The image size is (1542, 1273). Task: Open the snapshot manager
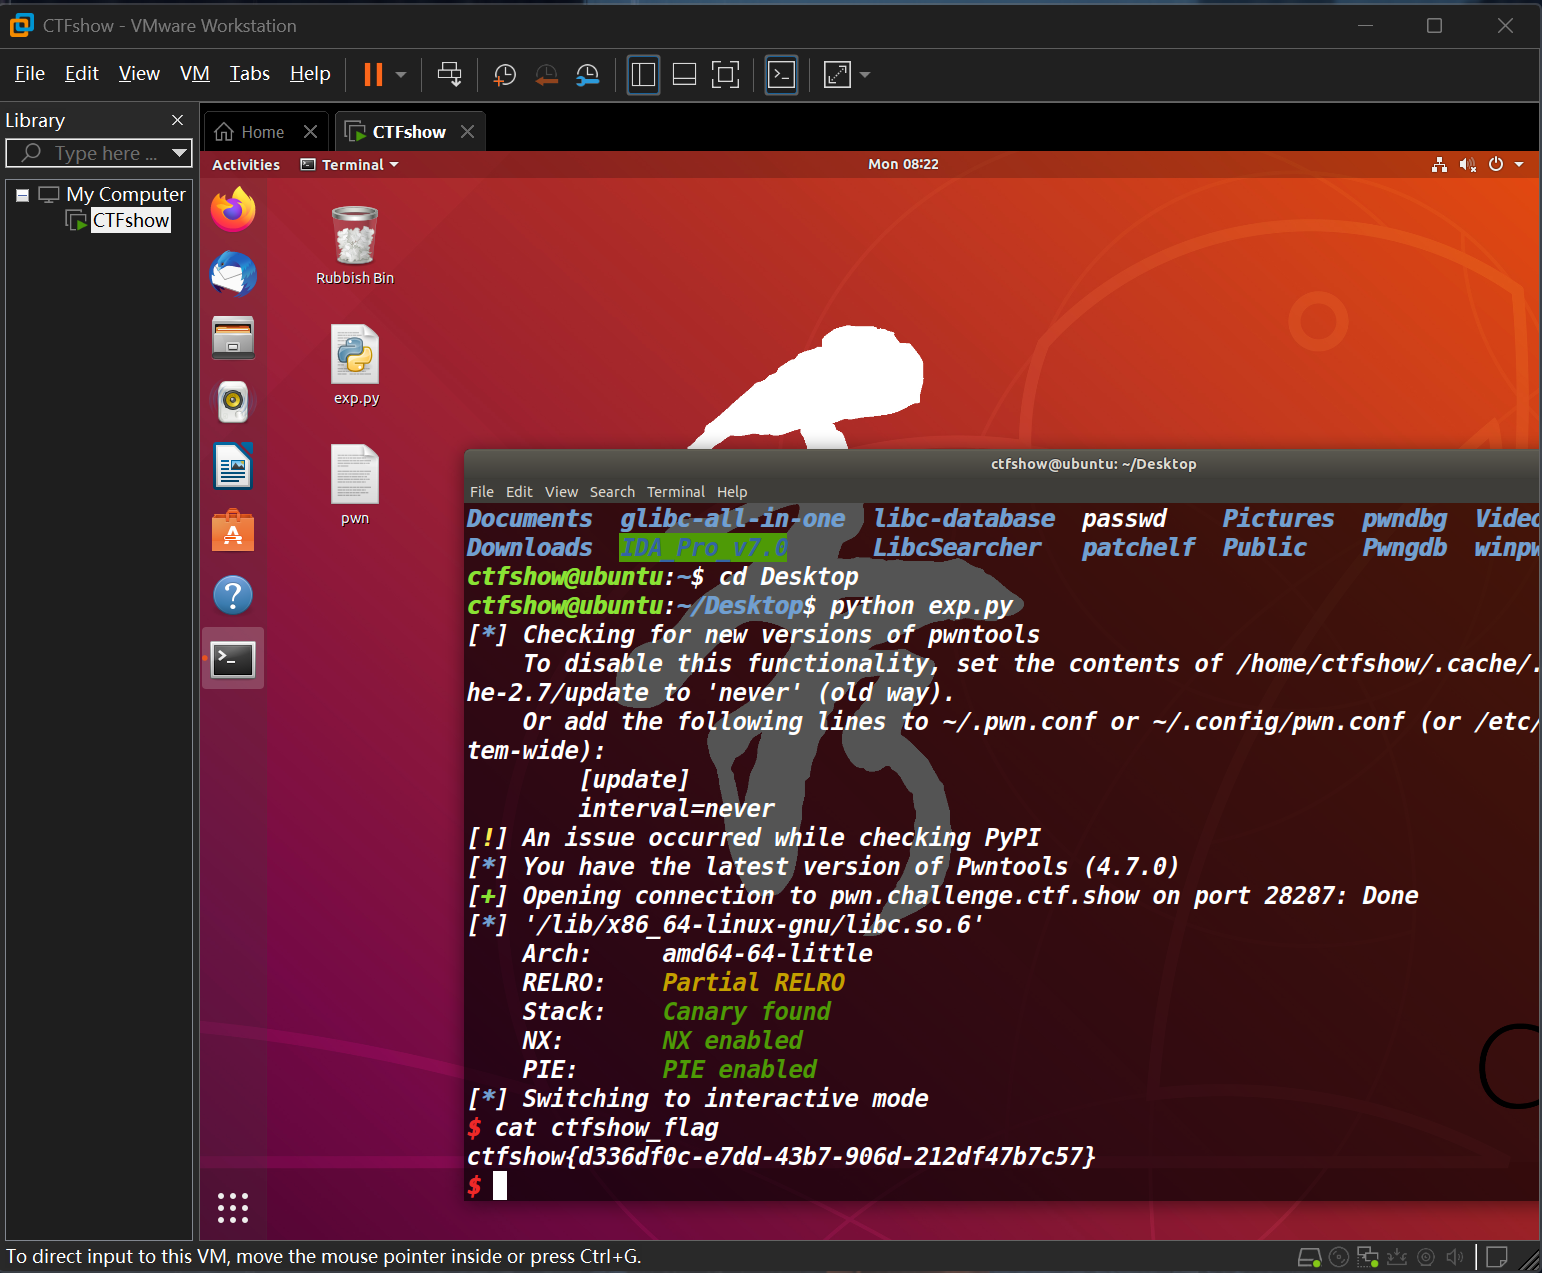coord(588,75)
